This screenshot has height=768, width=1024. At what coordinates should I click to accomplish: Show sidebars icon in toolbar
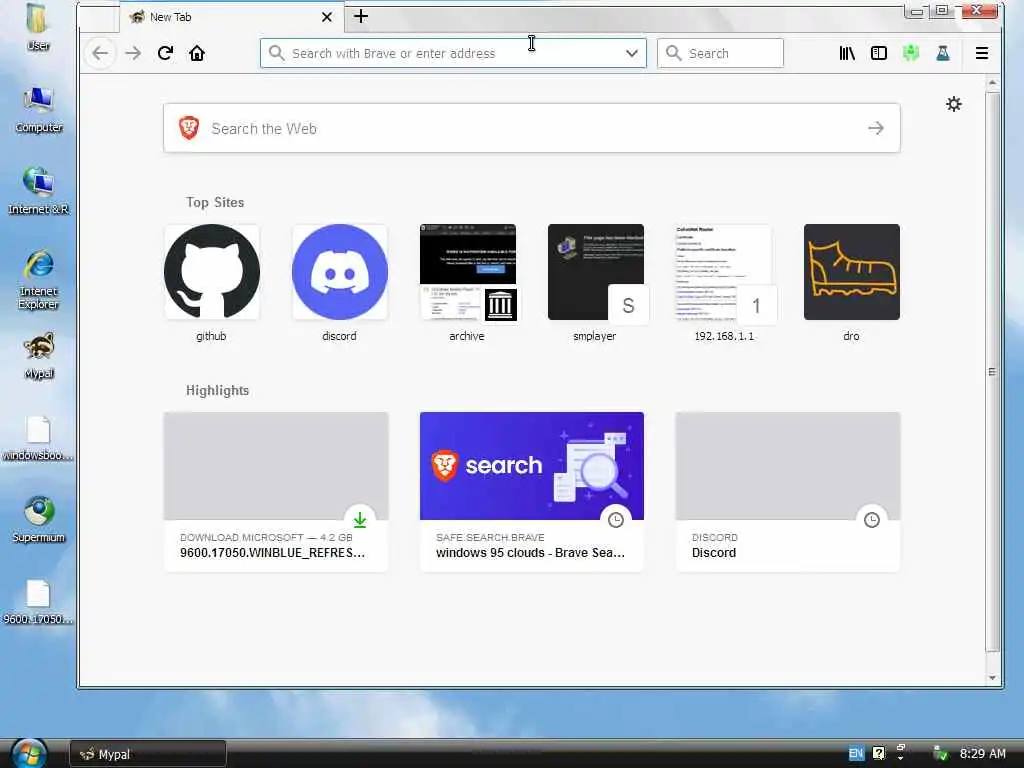[x=879, y=53]
